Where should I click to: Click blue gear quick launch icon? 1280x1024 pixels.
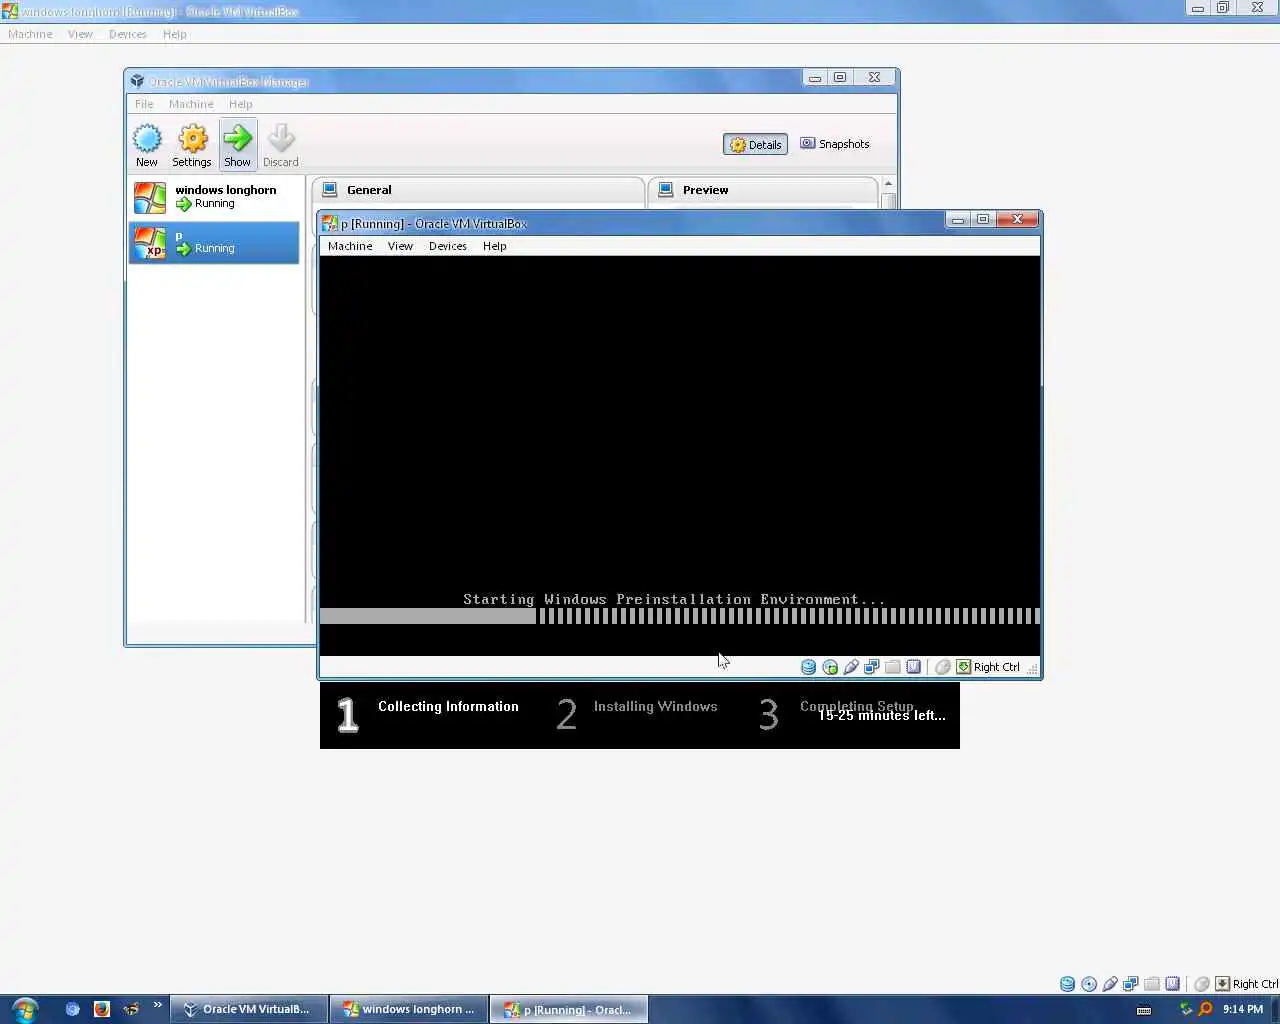point(72,1009)
